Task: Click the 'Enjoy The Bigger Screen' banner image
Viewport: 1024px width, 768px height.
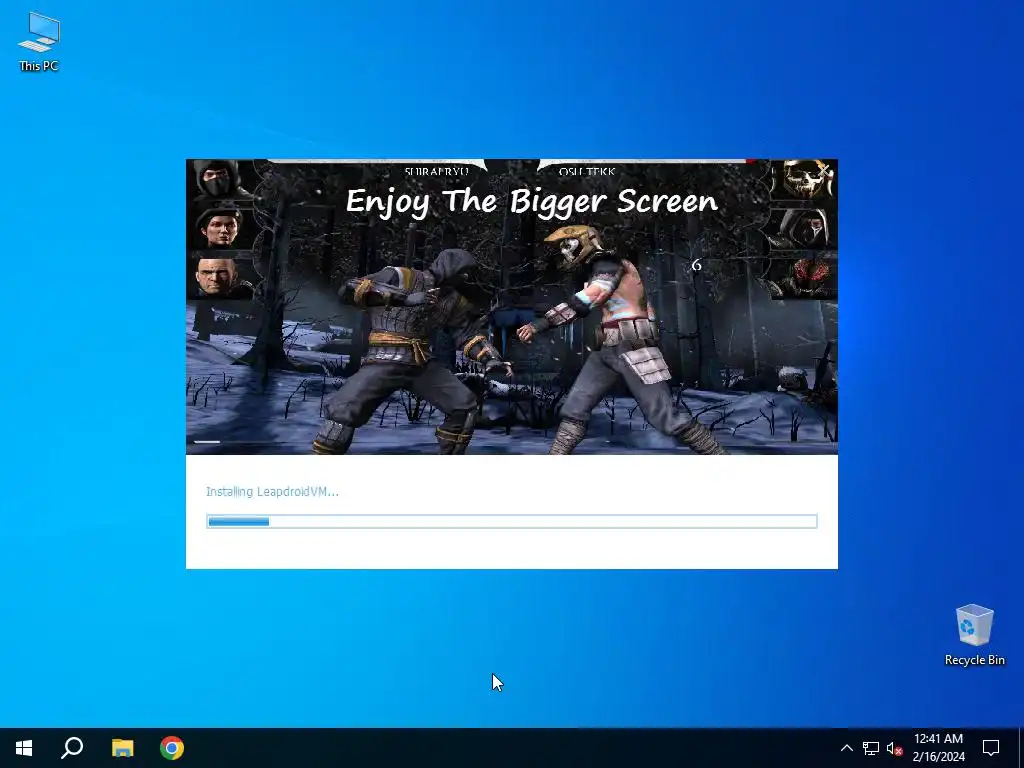Action: tap(512, 307)
